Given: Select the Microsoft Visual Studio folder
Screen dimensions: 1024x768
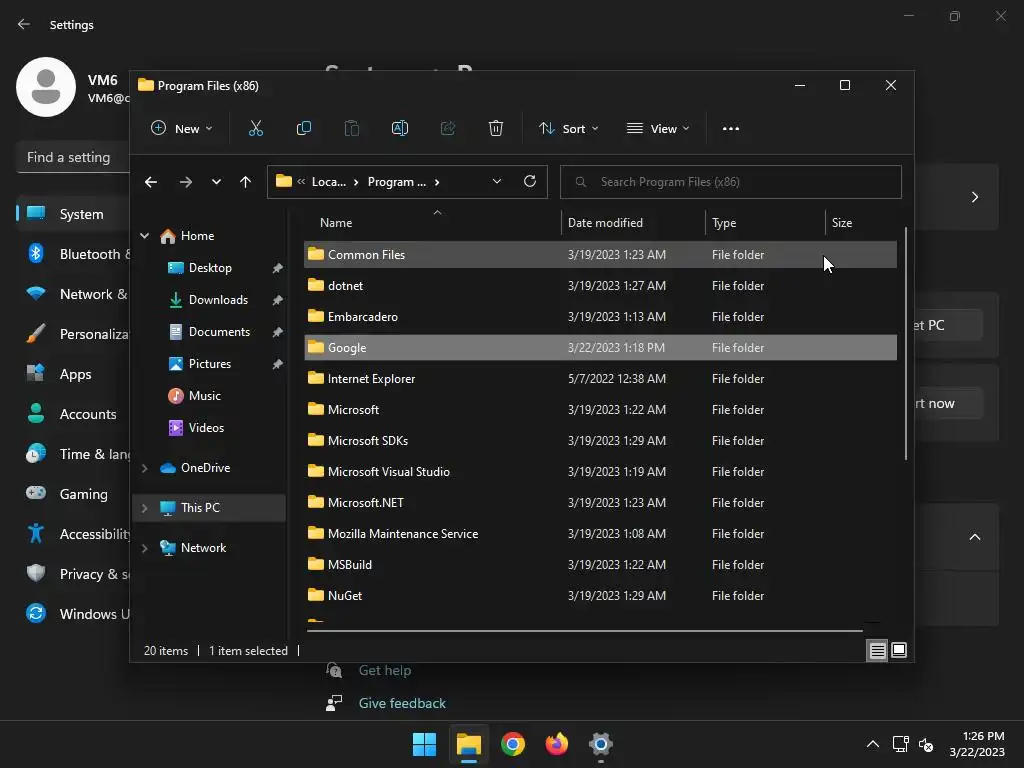Looking at the screenshot, I should tap(600, 472).
